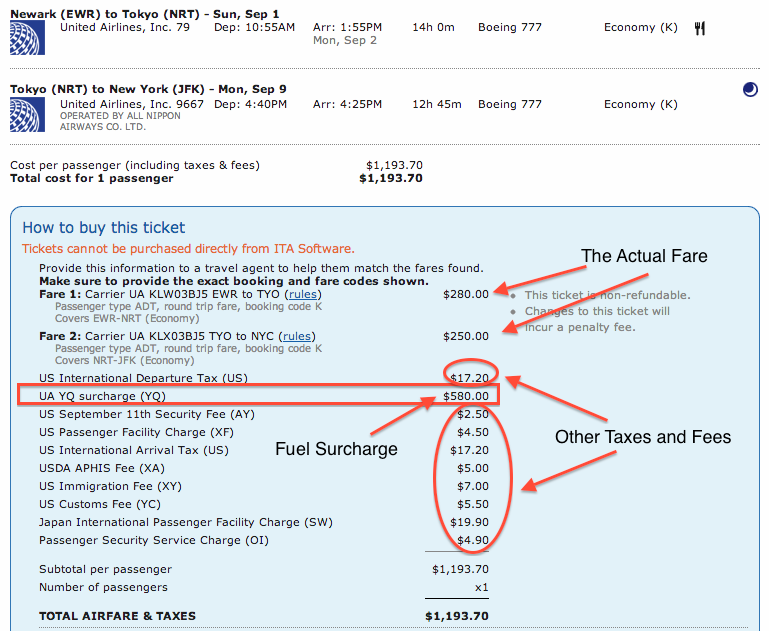The image size is (769, 631).
Task: Click the $7.00 immigration fee amount
Action: 473,486
